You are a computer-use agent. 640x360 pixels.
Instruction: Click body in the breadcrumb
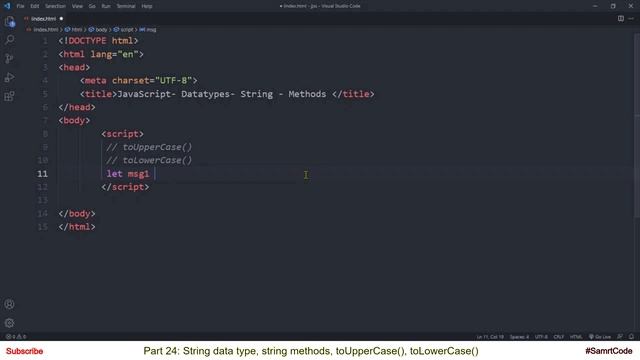[x=101, y=30]
